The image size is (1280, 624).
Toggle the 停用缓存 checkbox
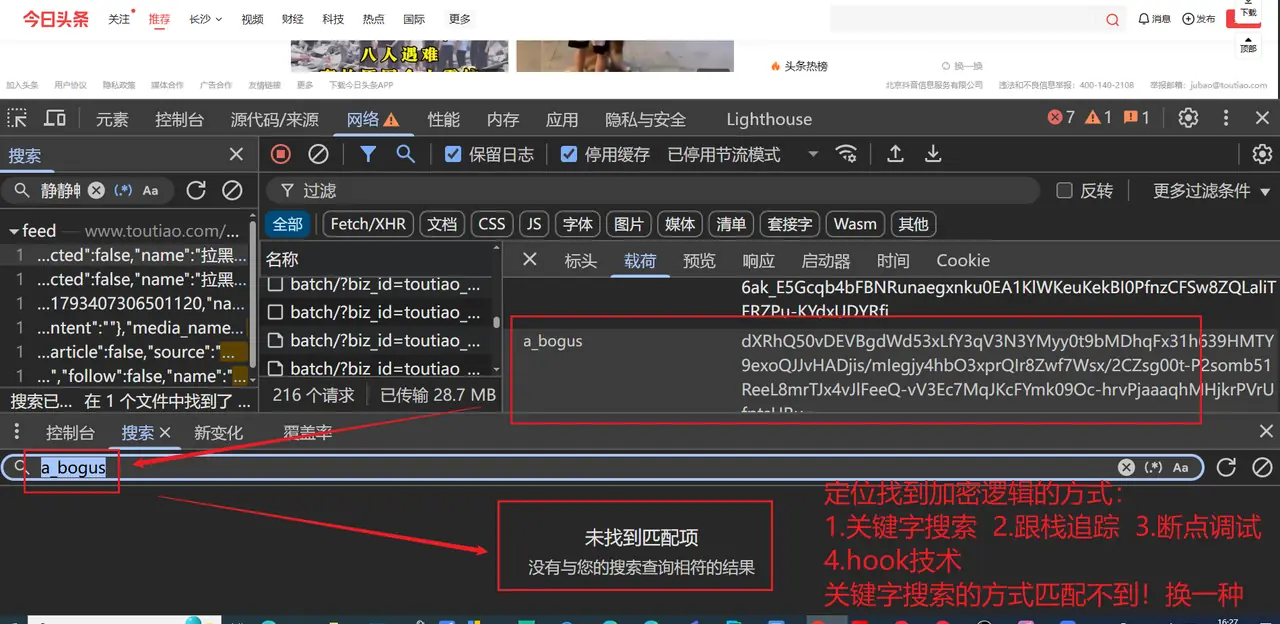[x=569, y=154]
